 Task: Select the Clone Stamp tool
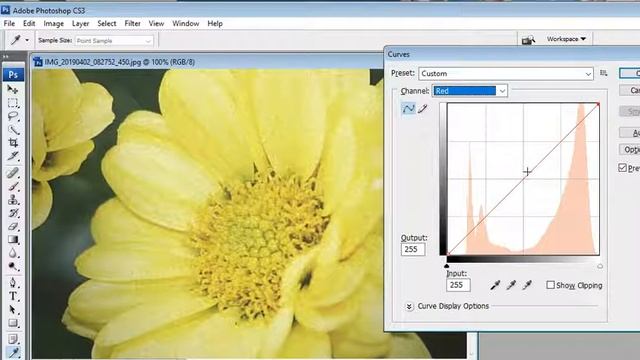tap(13, 200)
